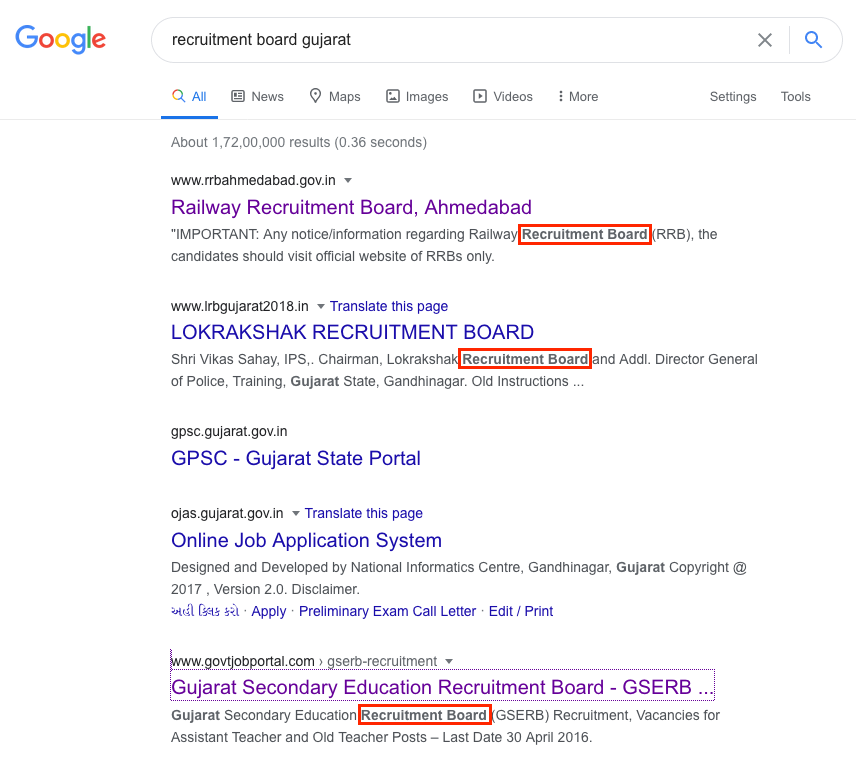The height and width of the screenshot is (768, 856).
Task: Click Translate this page for ojas.gujarat.gov.in
Action: pyautogui.click(x=364, y=514)
